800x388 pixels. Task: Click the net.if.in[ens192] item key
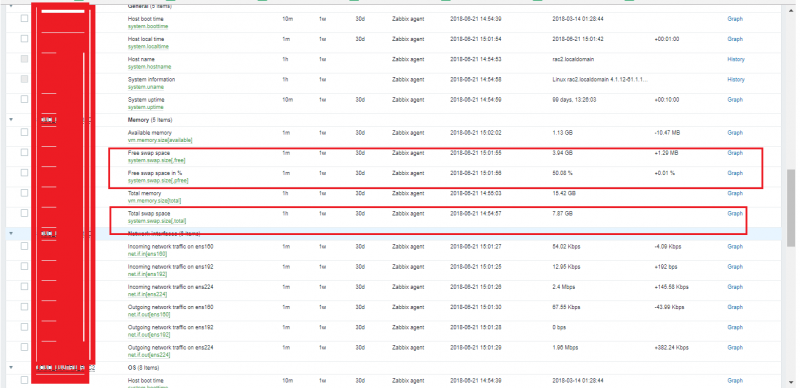(x=147, y=274)
